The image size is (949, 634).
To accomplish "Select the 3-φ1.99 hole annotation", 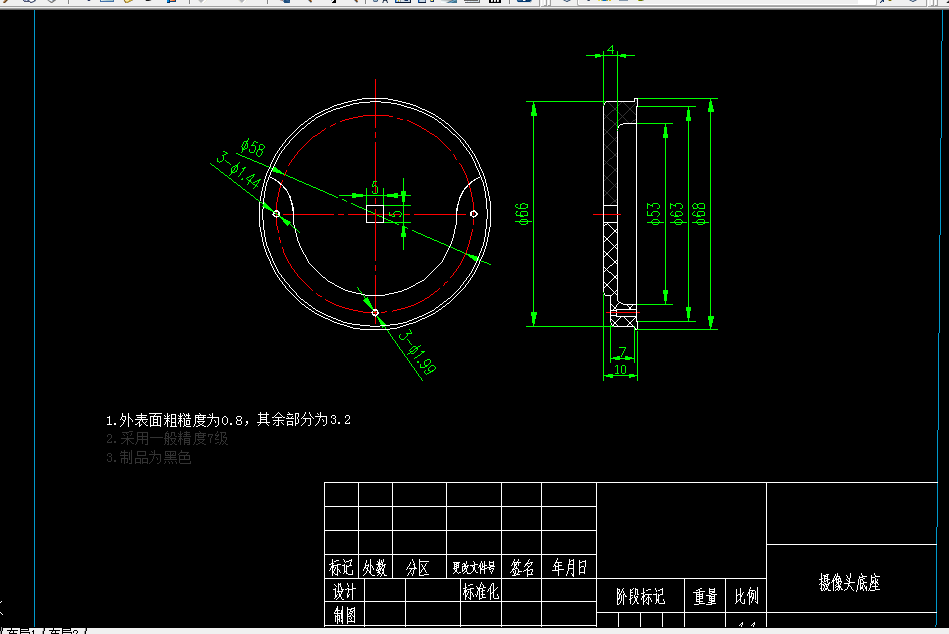I will point(417,352).
